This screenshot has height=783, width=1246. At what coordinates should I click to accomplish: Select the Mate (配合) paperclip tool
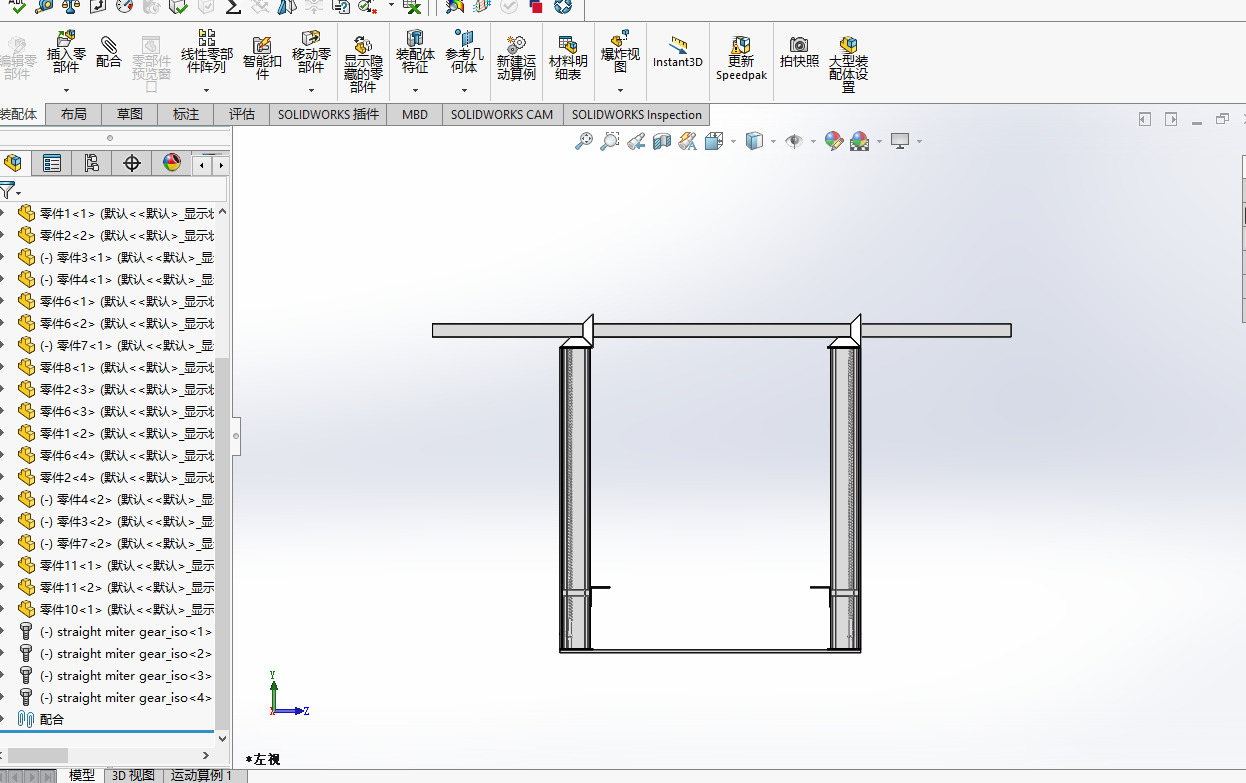point(109,52)
